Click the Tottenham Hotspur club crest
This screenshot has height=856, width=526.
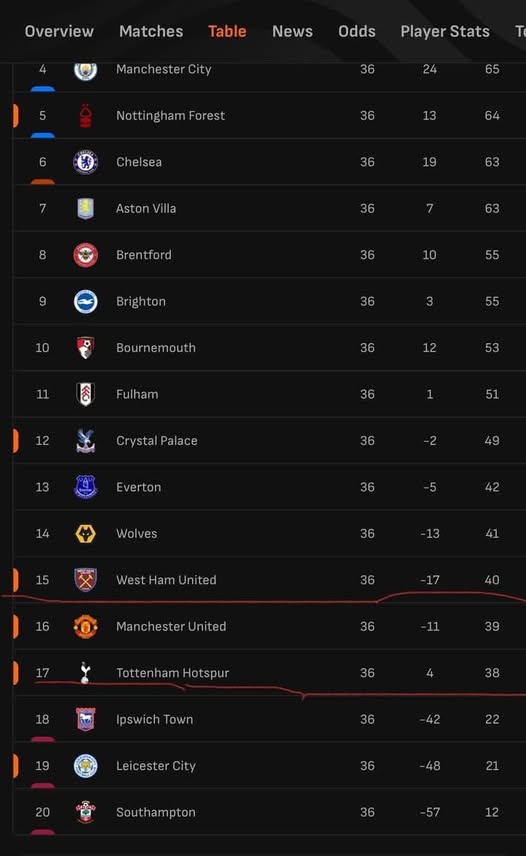tap(85, 673)
